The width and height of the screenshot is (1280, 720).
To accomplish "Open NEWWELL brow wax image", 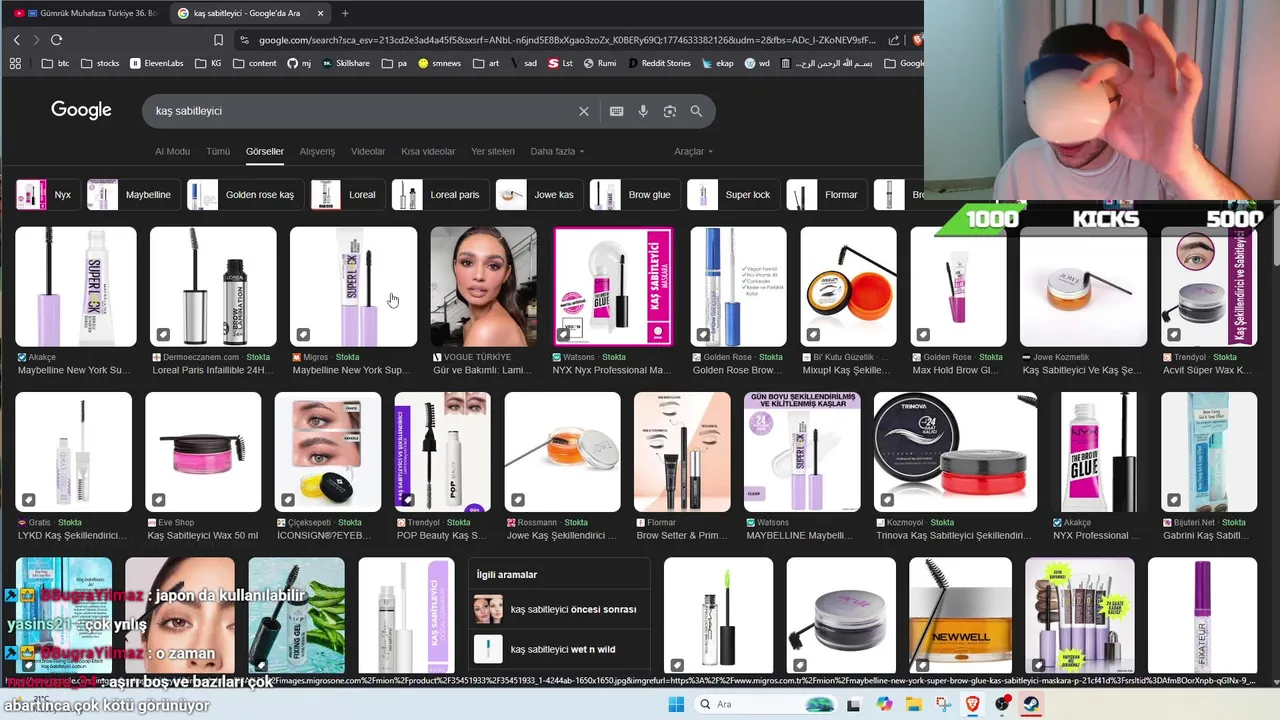I will pyautogui.click(x=960, y=615).
